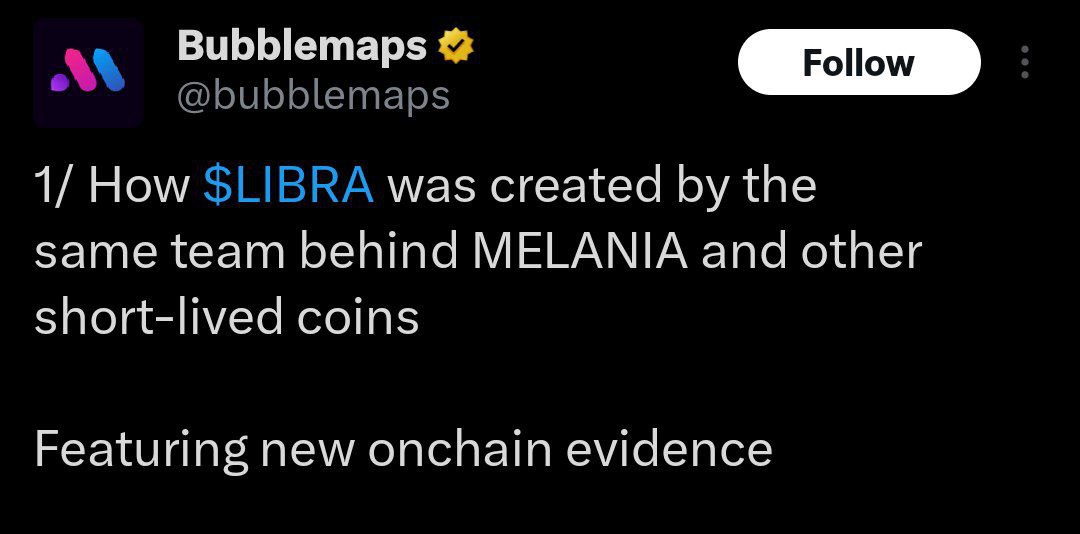Screen dimensions: 1080x534
Task: Open the $LIBRA cashtag link
Action: pos(289,186)
